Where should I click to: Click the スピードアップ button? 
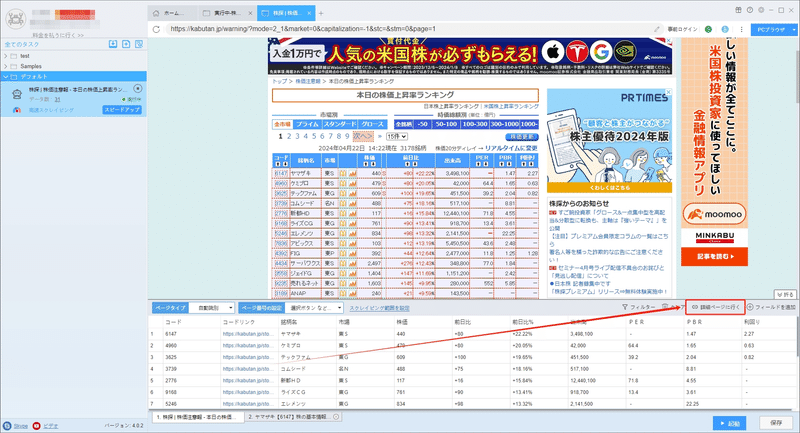coord(122,110)
